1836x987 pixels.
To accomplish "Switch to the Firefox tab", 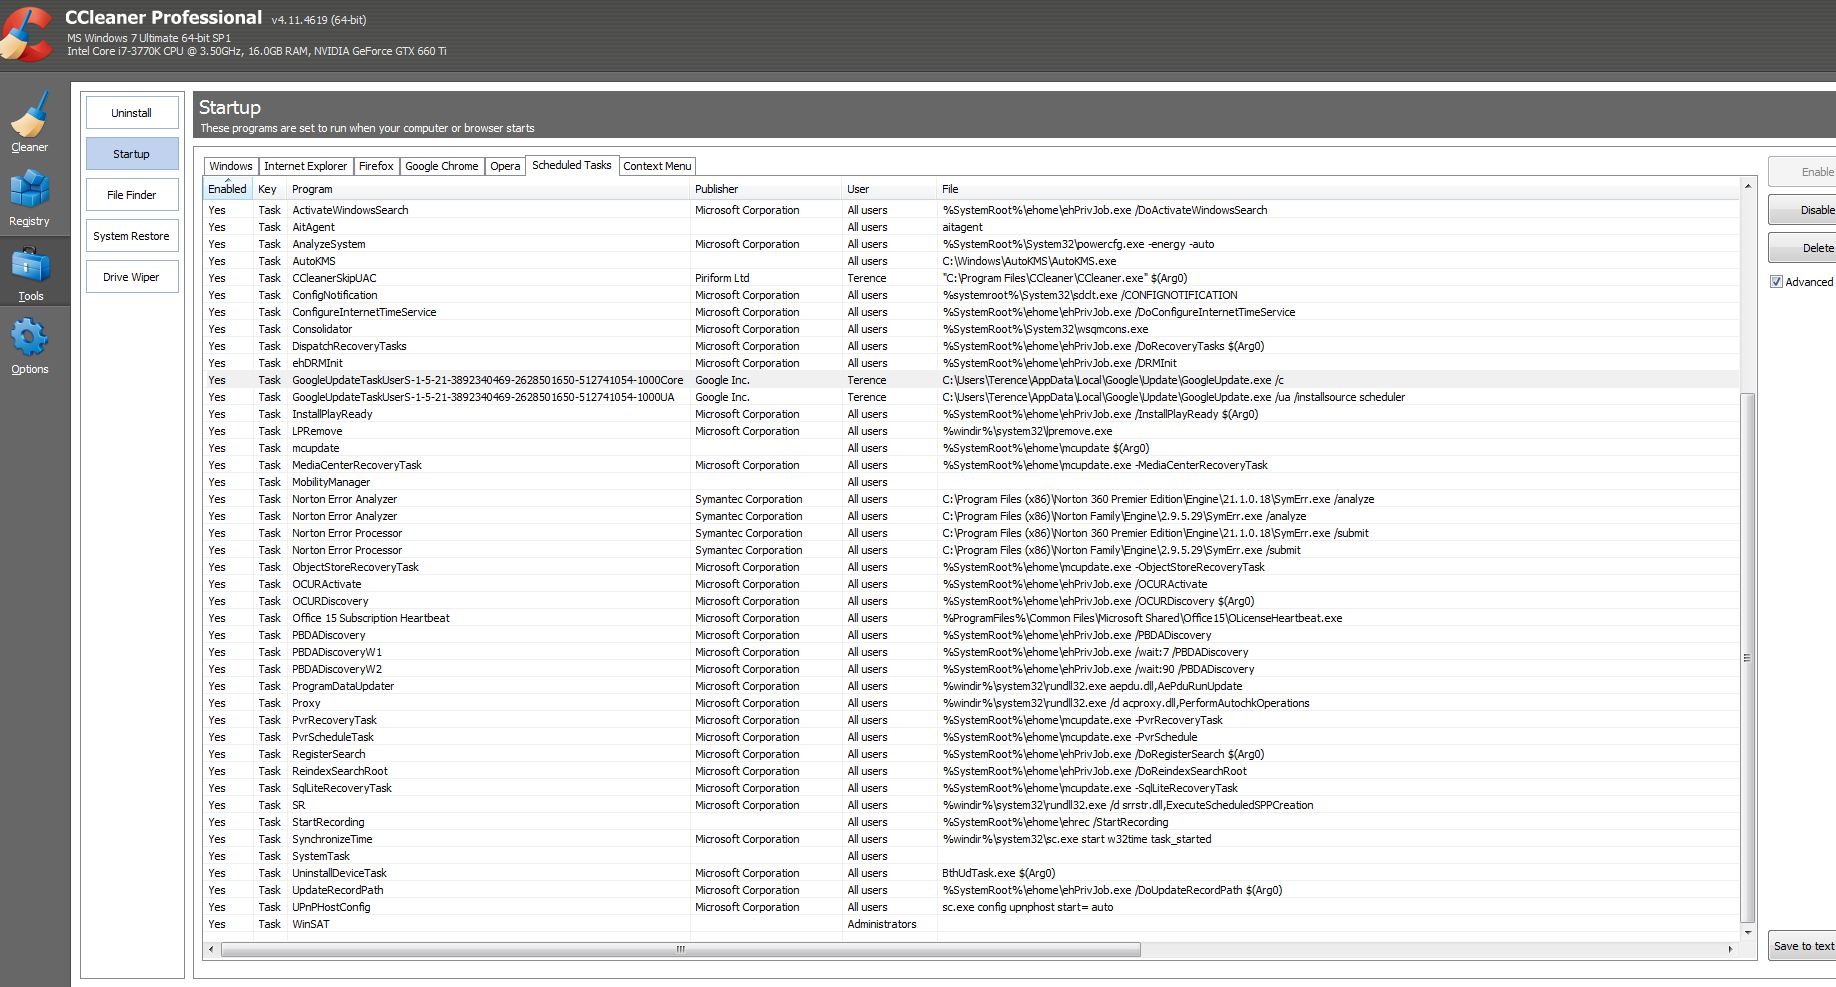I will coord(376,166).
